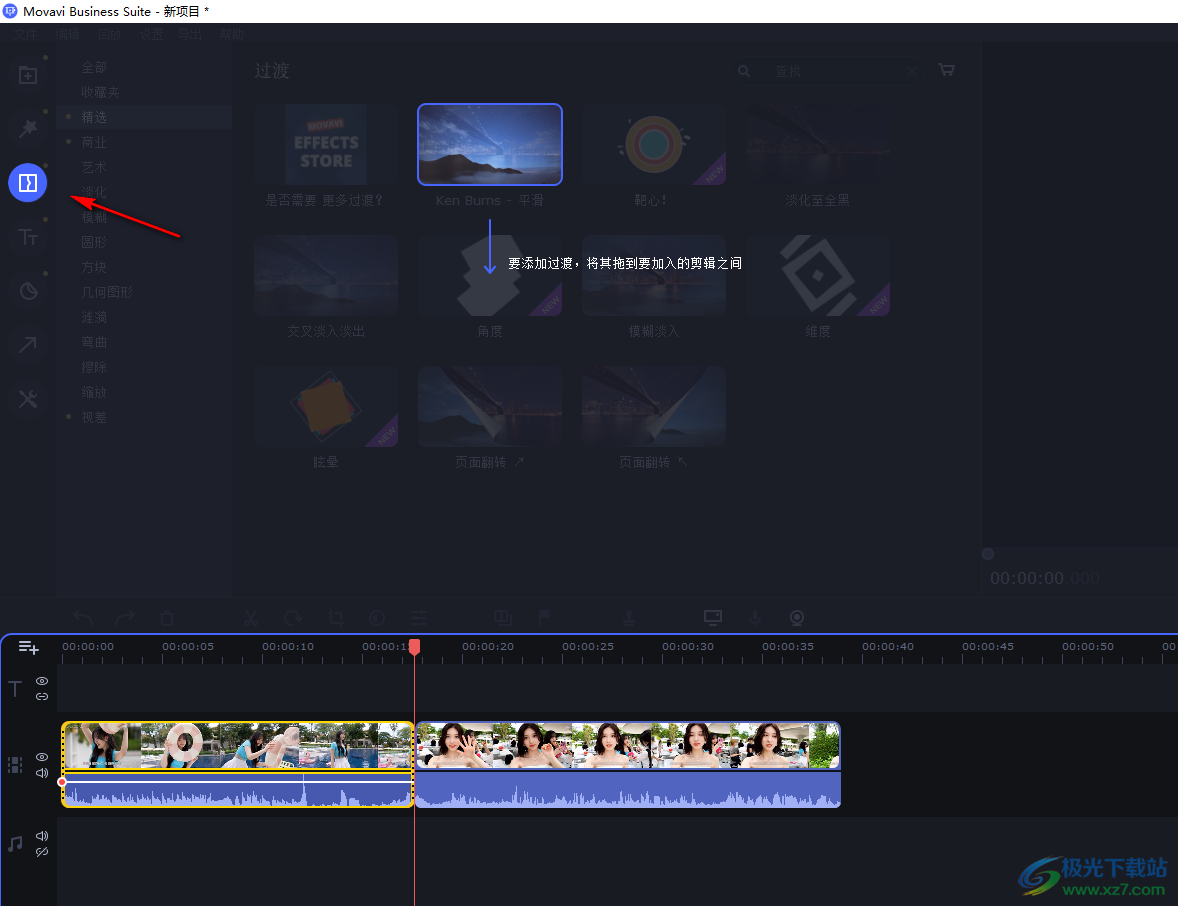Click the preview playback position slider handle
Viewport: 1178px width, 906px height.
(x=988, y=554)
